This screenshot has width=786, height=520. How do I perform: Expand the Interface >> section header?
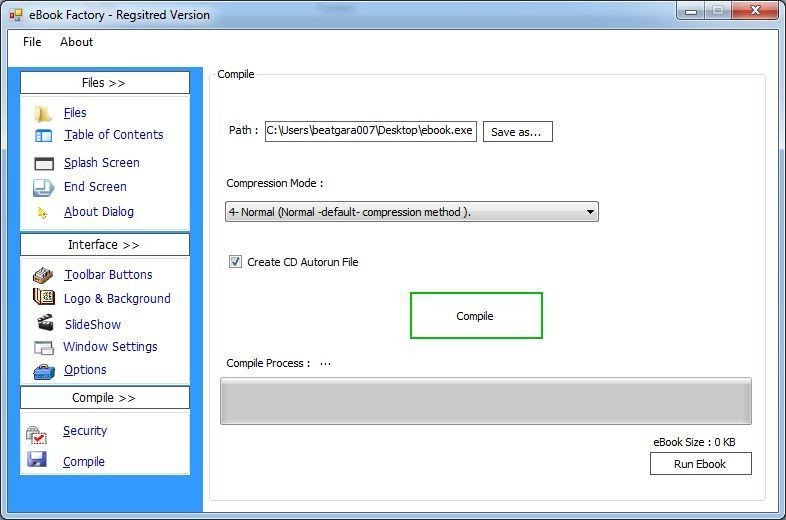pos(105,245)
